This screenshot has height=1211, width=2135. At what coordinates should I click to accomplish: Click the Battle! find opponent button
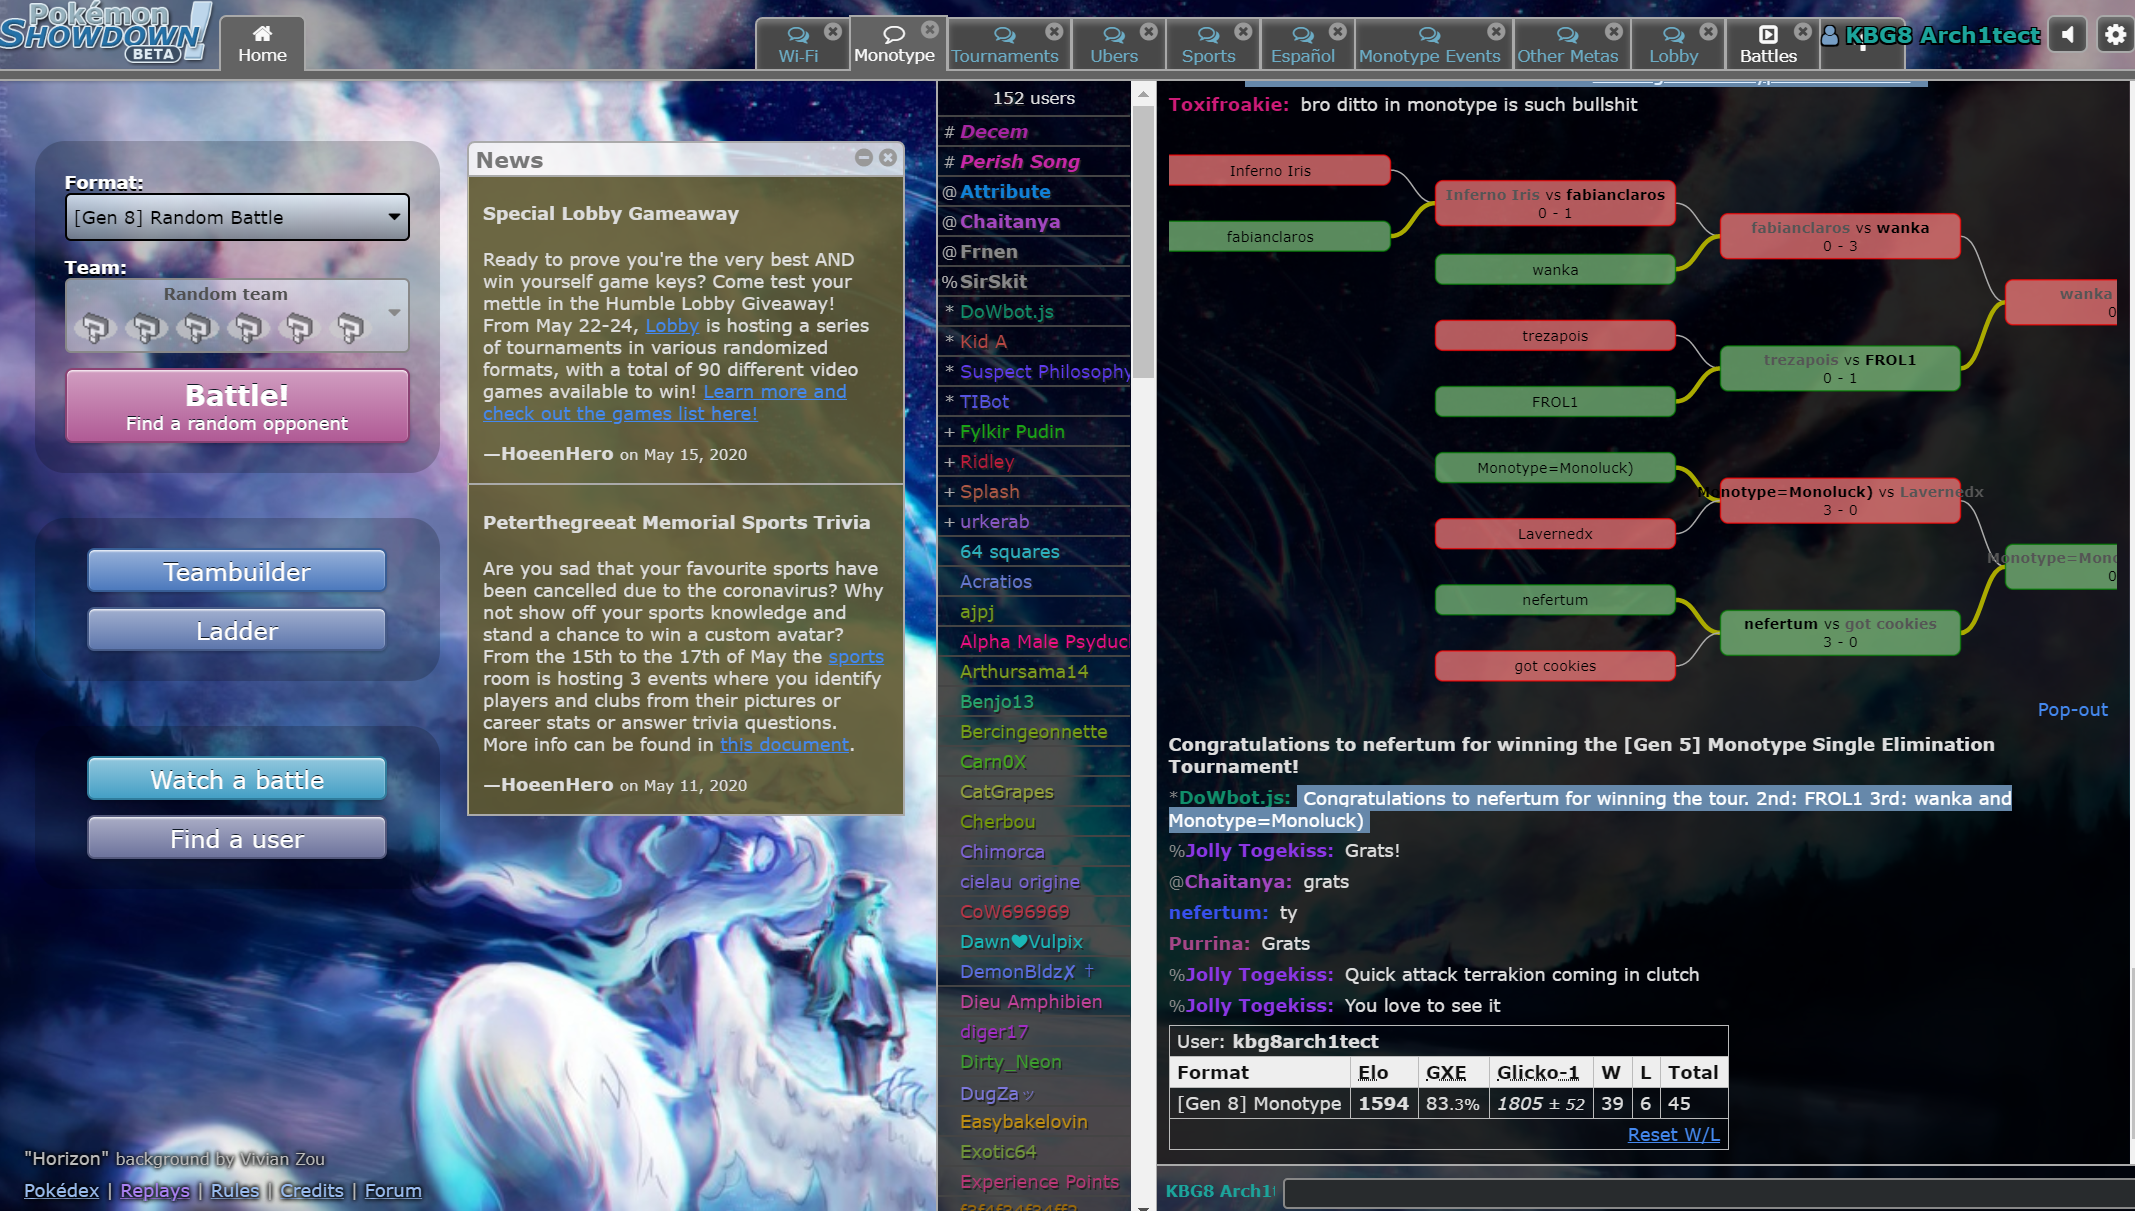pos(237,406)
